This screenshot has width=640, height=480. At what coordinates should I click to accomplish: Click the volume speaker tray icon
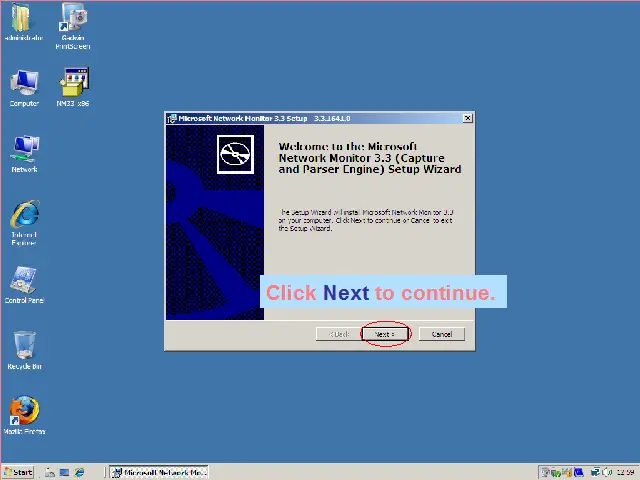[607, 472]
